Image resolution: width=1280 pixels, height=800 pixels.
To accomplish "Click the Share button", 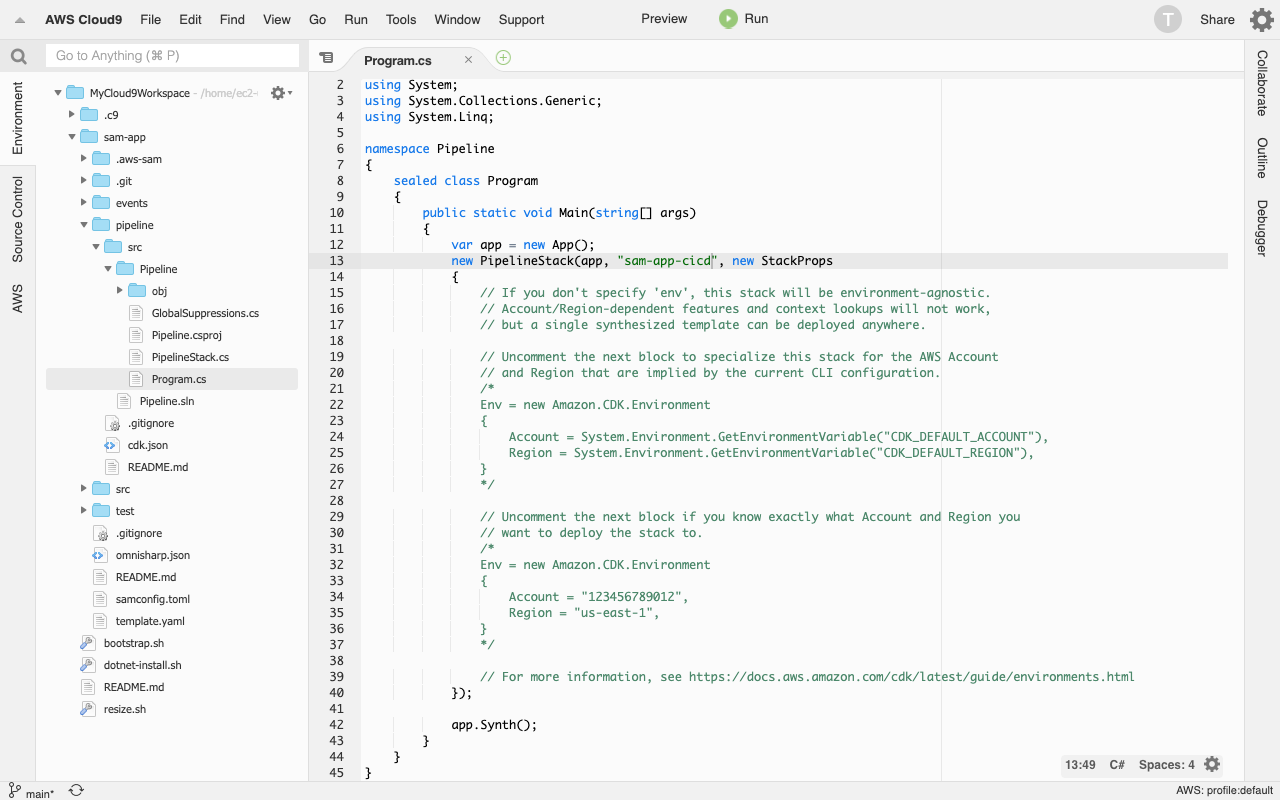I will coord(1217,19).
